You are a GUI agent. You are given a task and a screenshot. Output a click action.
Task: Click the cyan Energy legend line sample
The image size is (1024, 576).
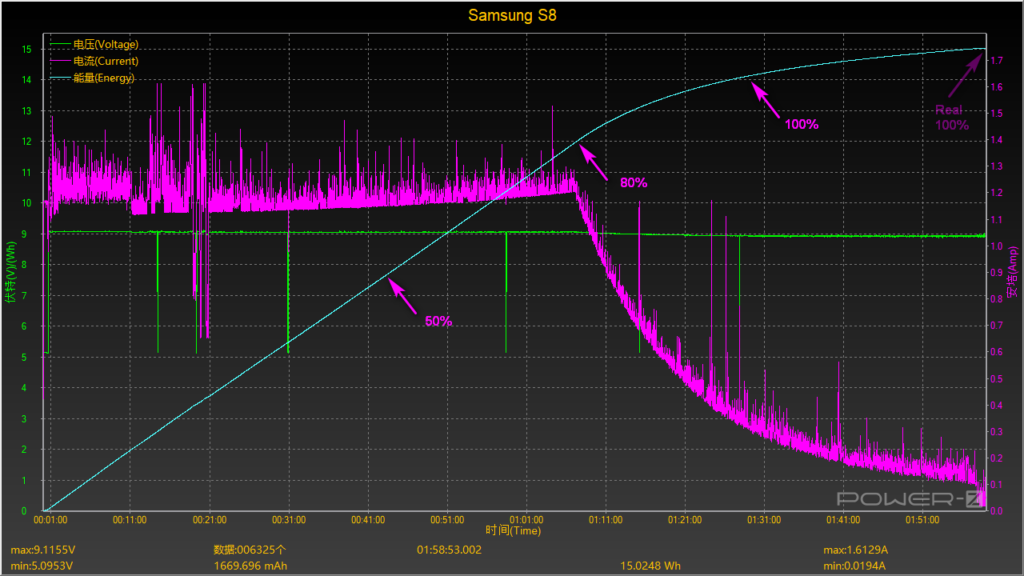point(60,78)
